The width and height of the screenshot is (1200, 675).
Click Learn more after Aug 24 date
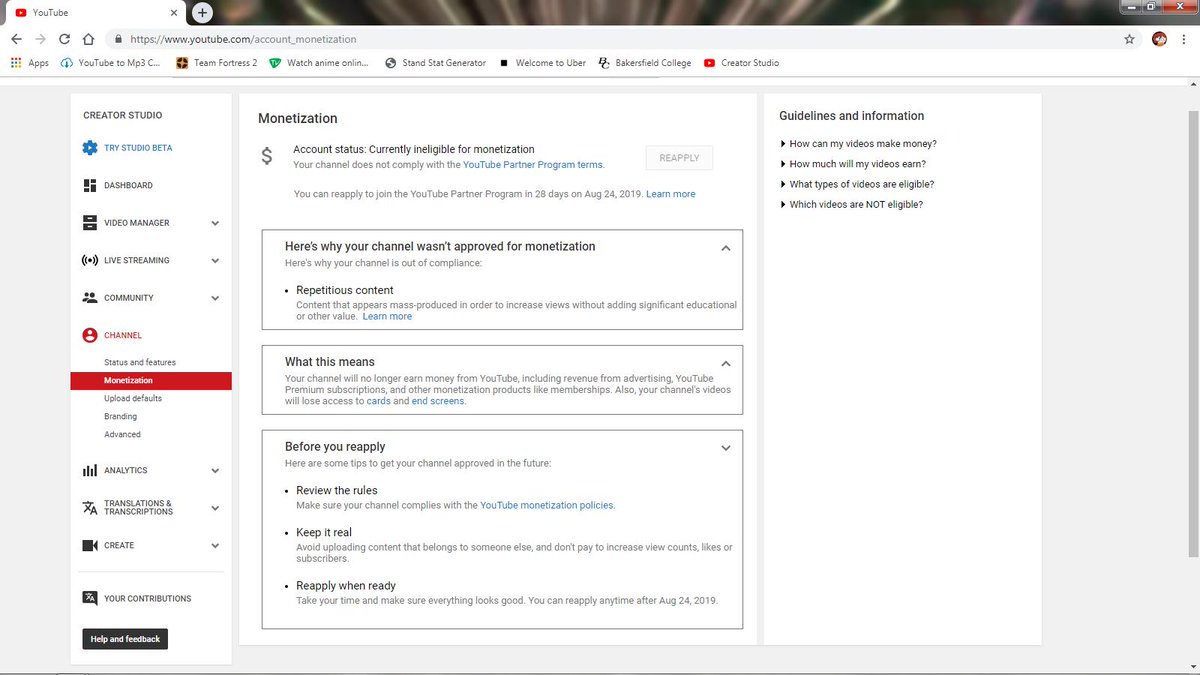pyautogui.click(x=671, y=194)
